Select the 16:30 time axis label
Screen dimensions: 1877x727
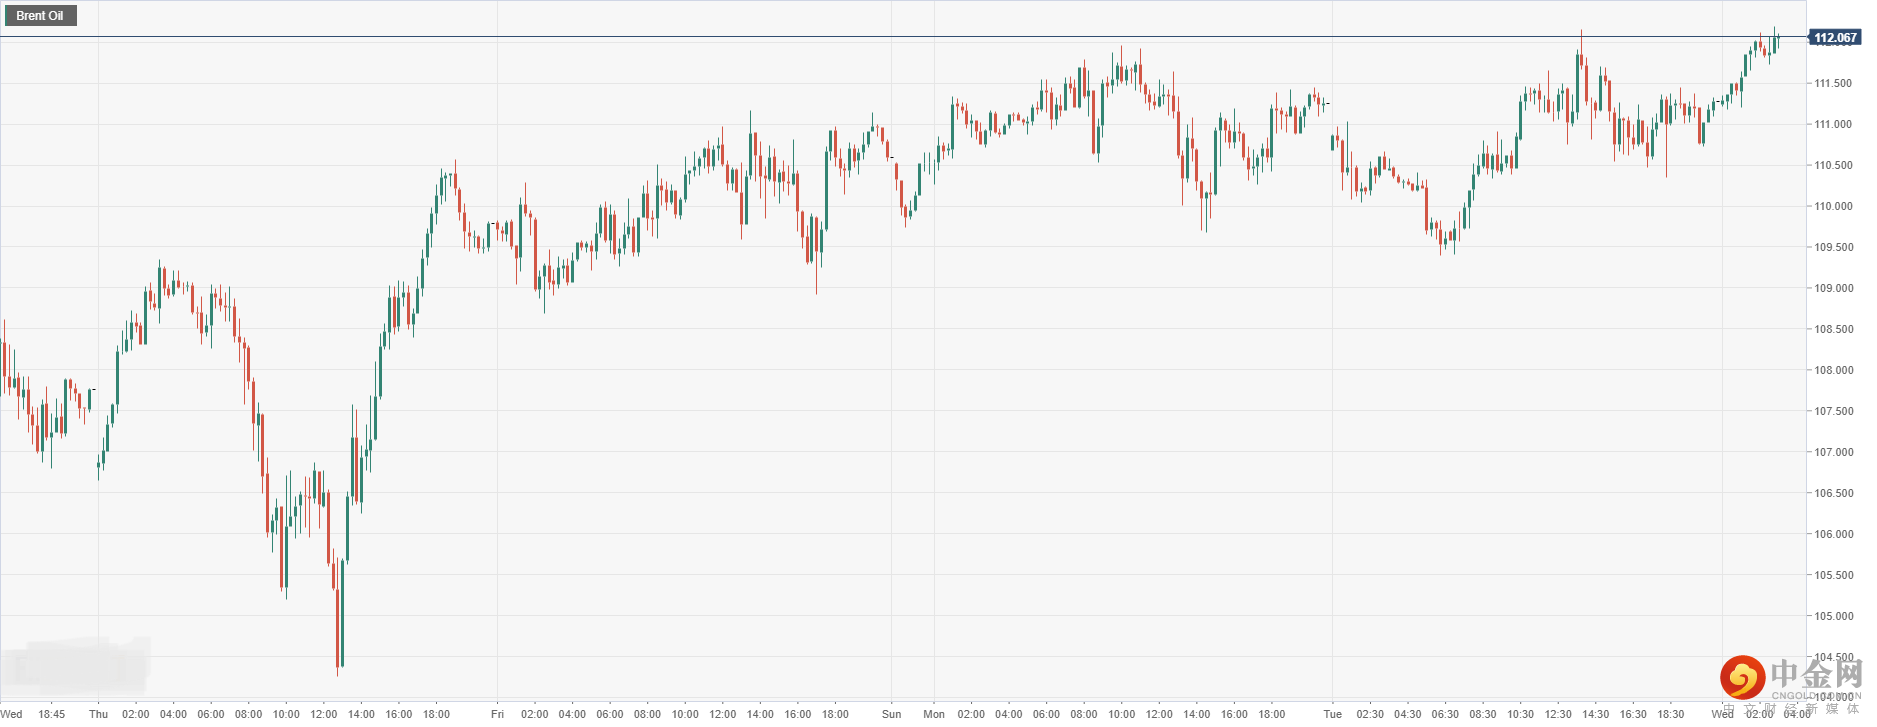[x=1633, y=714]
